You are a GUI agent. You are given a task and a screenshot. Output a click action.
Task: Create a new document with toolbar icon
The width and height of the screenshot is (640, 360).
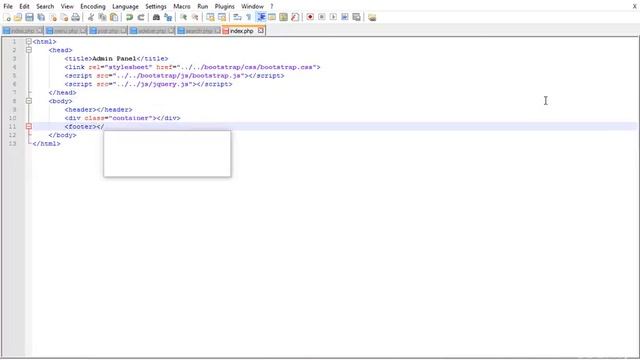point(7,17)
